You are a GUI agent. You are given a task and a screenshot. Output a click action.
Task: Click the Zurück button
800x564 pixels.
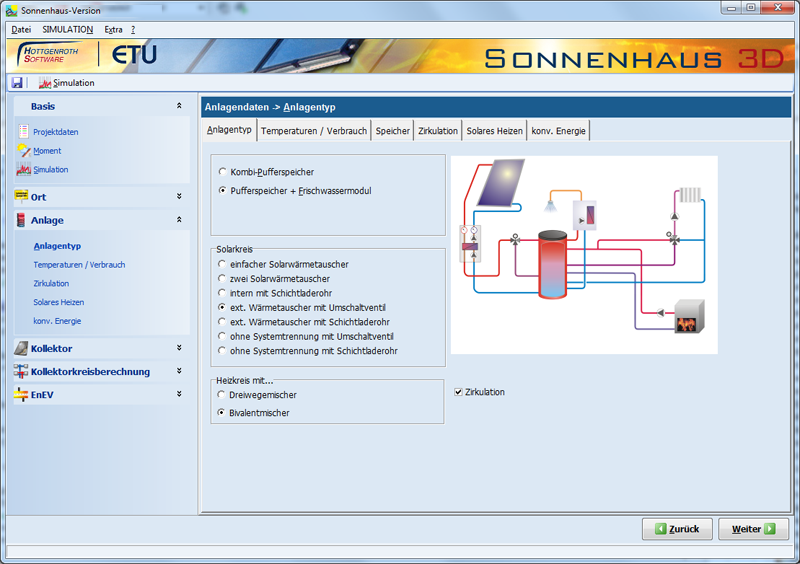677,529
